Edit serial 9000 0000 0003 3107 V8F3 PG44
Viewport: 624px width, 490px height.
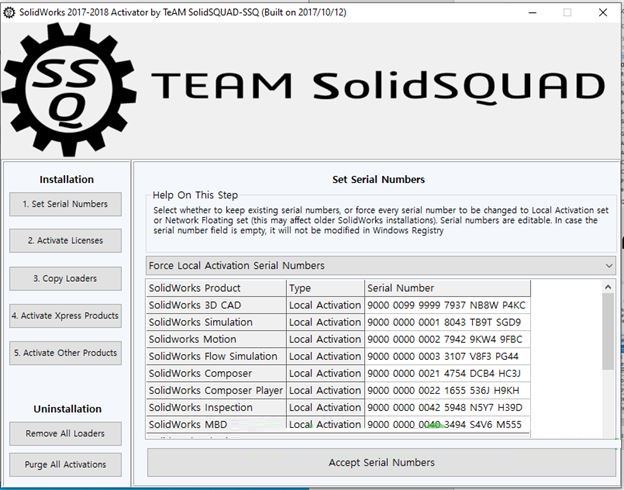(447, 357)
